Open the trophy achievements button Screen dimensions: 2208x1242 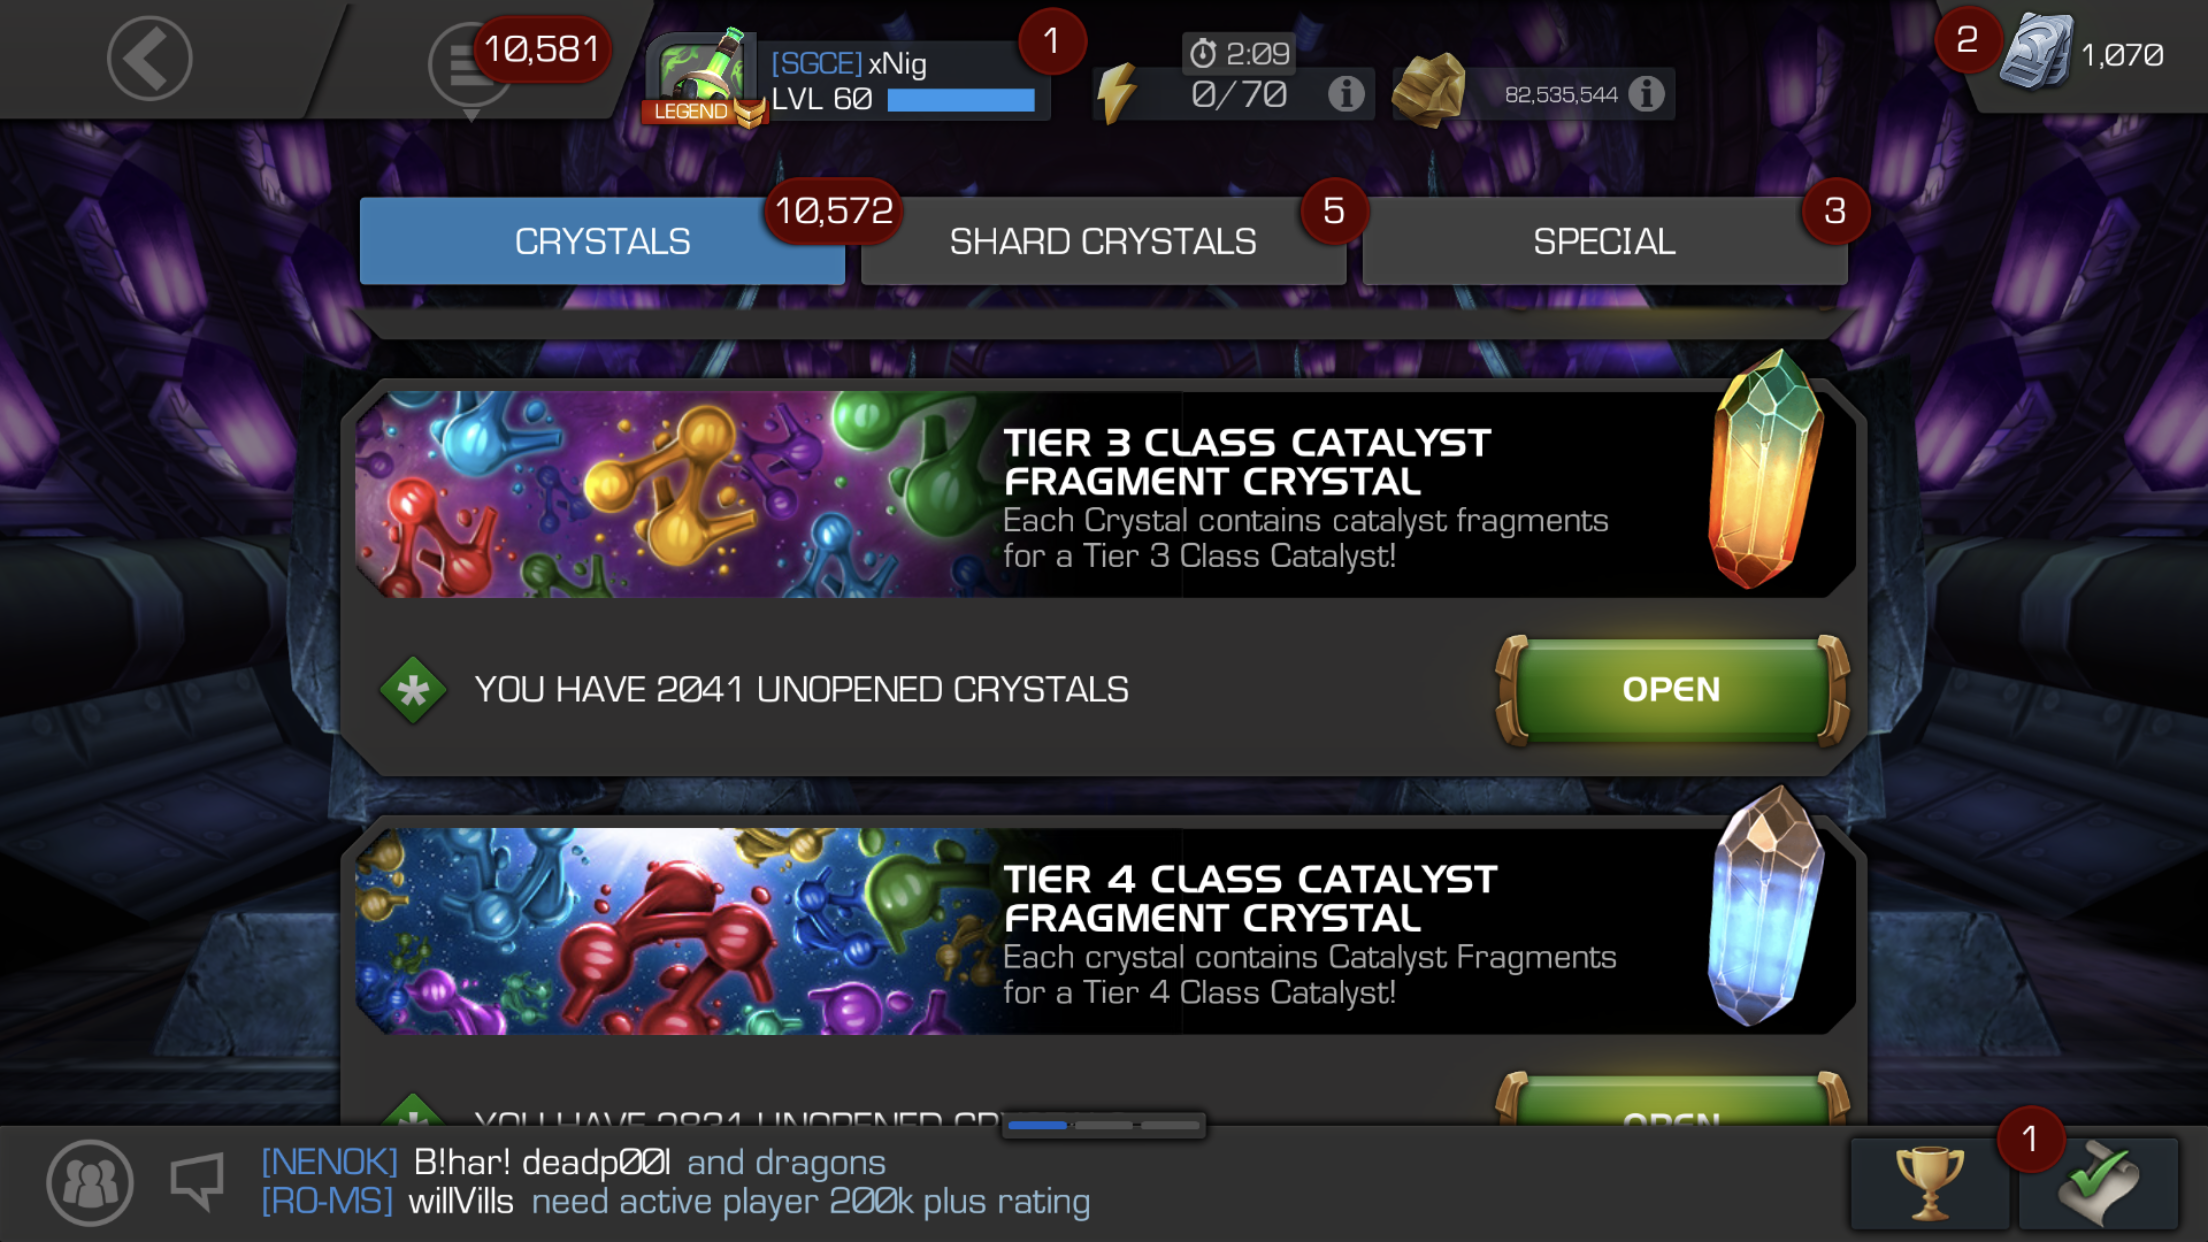(x=1929, y=1183)
